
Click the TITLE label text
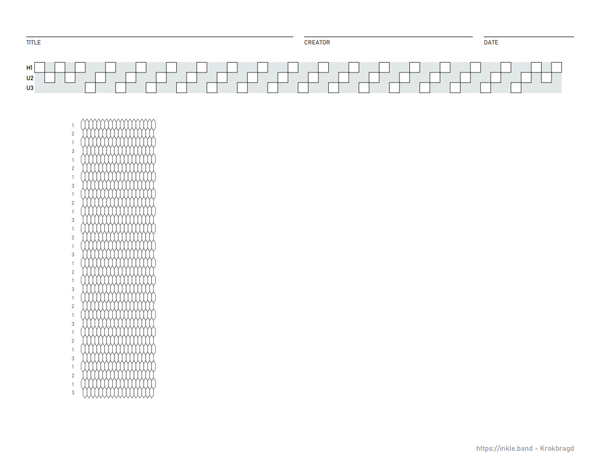tap(33, 42)
